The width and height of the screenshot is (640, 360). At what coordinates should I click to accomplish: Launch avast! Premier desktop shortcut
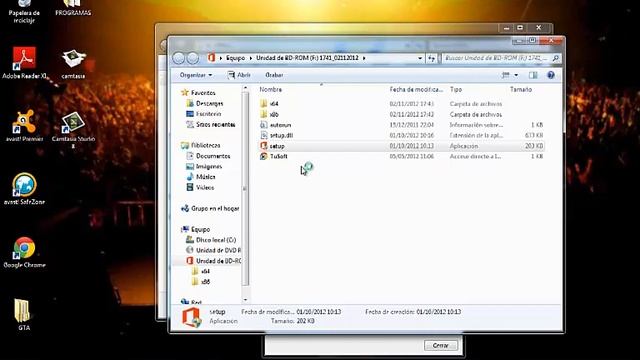tap(24, 126)
